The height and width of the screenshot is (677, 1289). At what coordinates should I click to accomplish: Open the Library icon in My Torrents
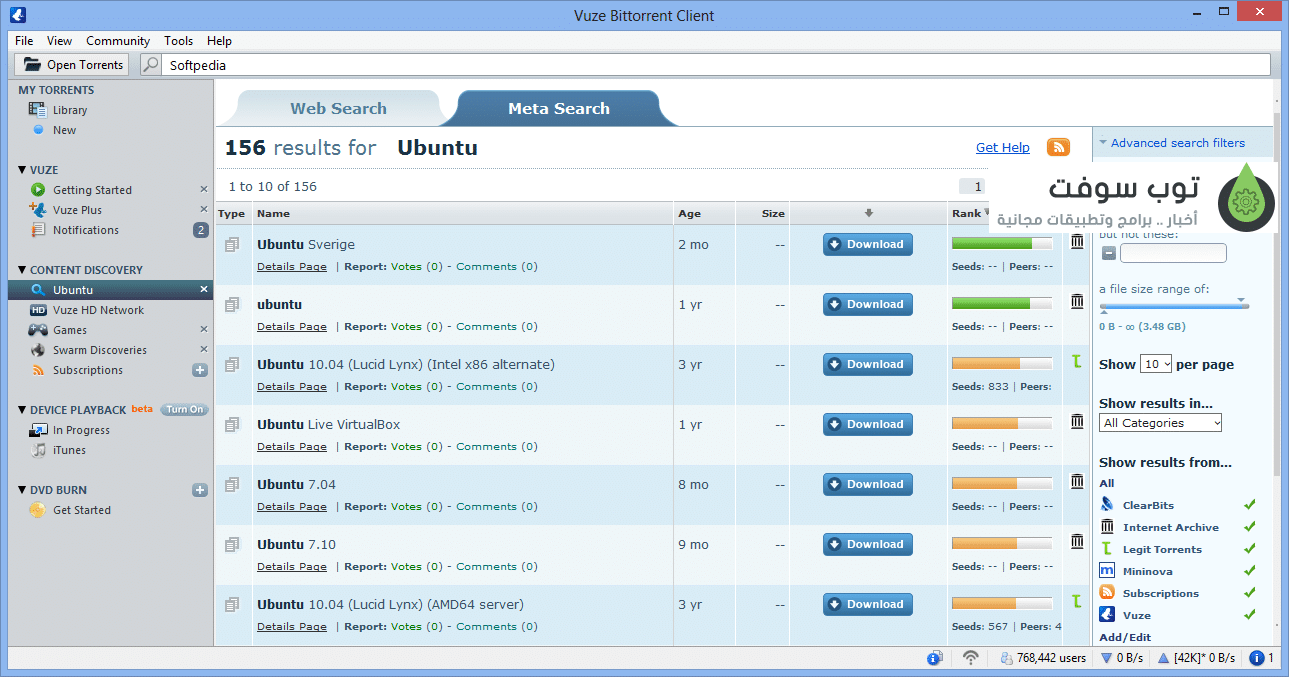pos(38,110)
